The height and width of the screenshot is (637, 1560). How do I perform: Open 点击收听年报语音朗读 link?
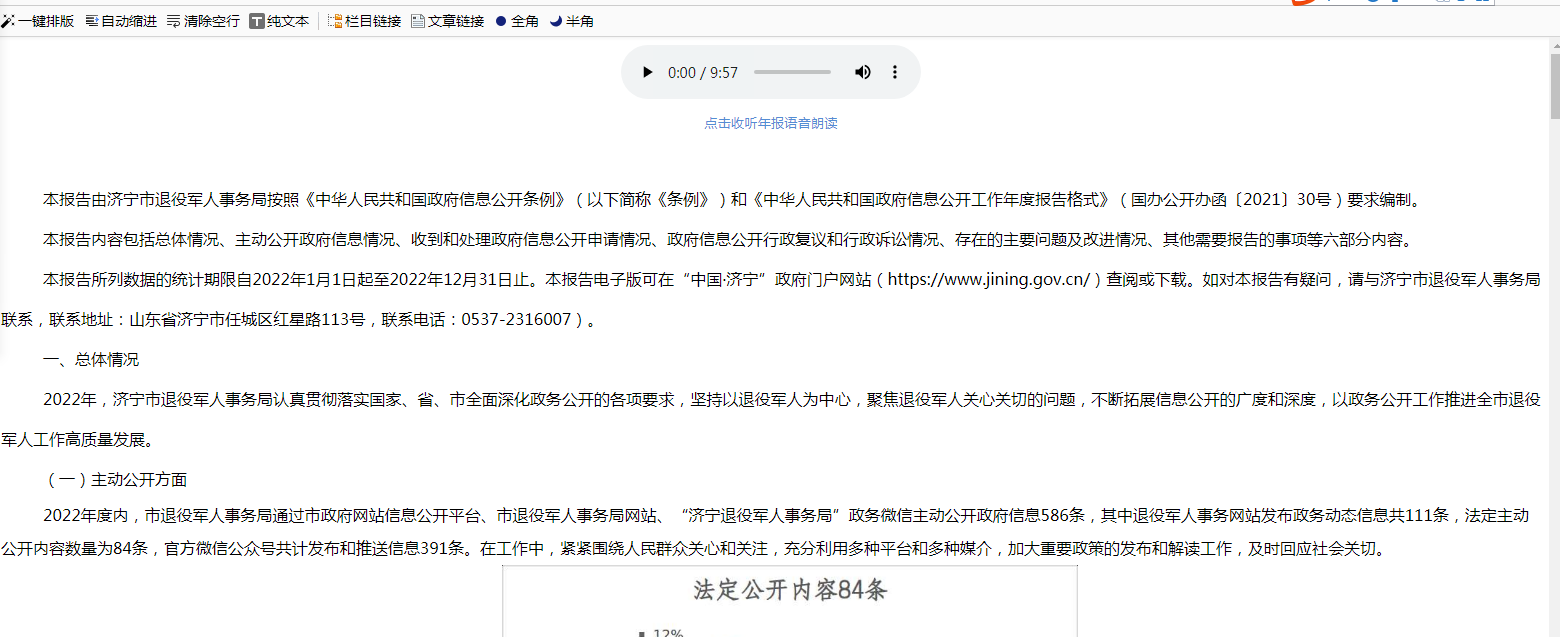click(770, 123)
